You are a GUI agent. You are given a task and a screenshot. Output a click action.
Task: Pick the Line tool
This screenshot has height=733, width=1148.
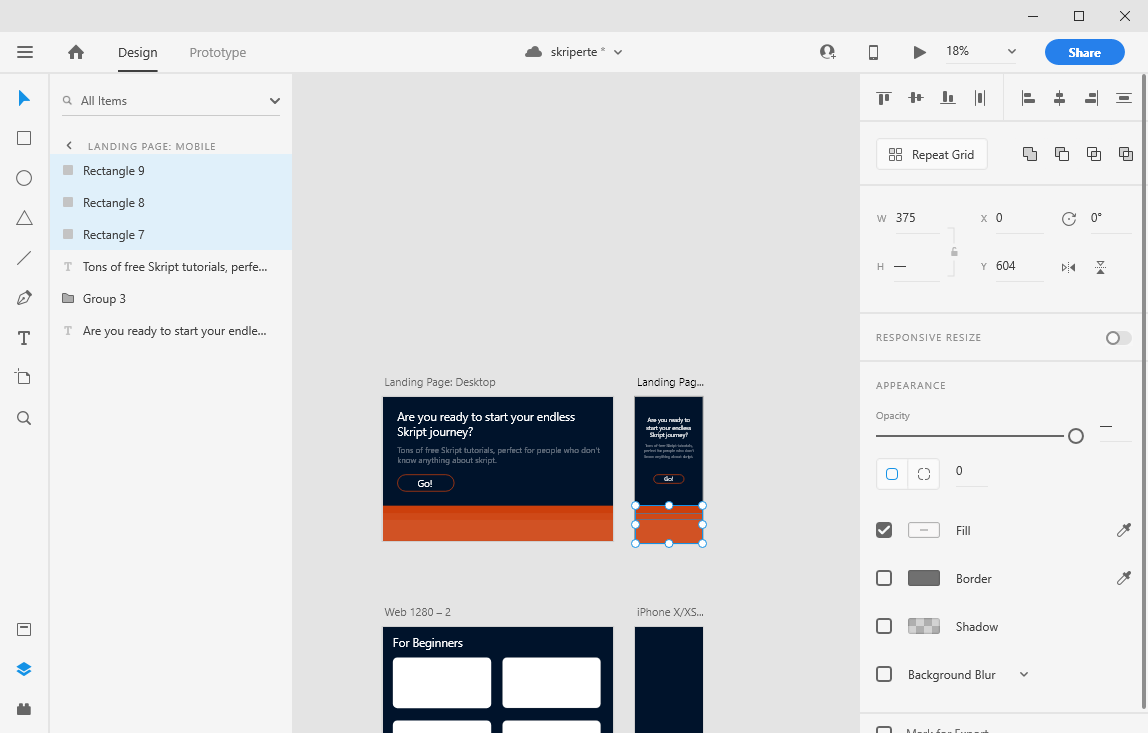[24, 258]
